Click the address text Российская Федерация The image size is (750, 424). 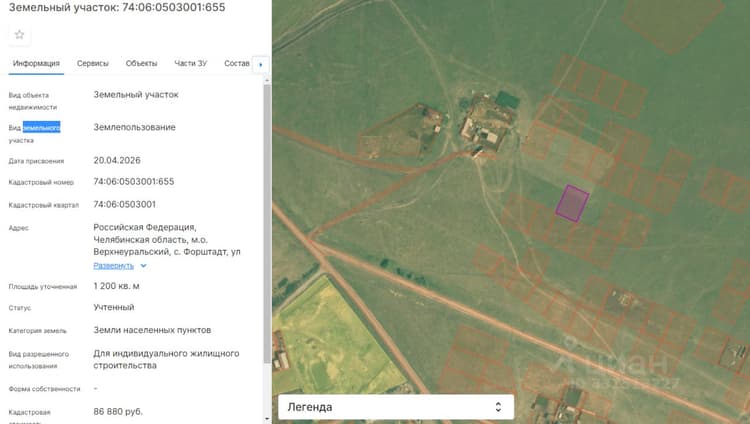point(144,227)
